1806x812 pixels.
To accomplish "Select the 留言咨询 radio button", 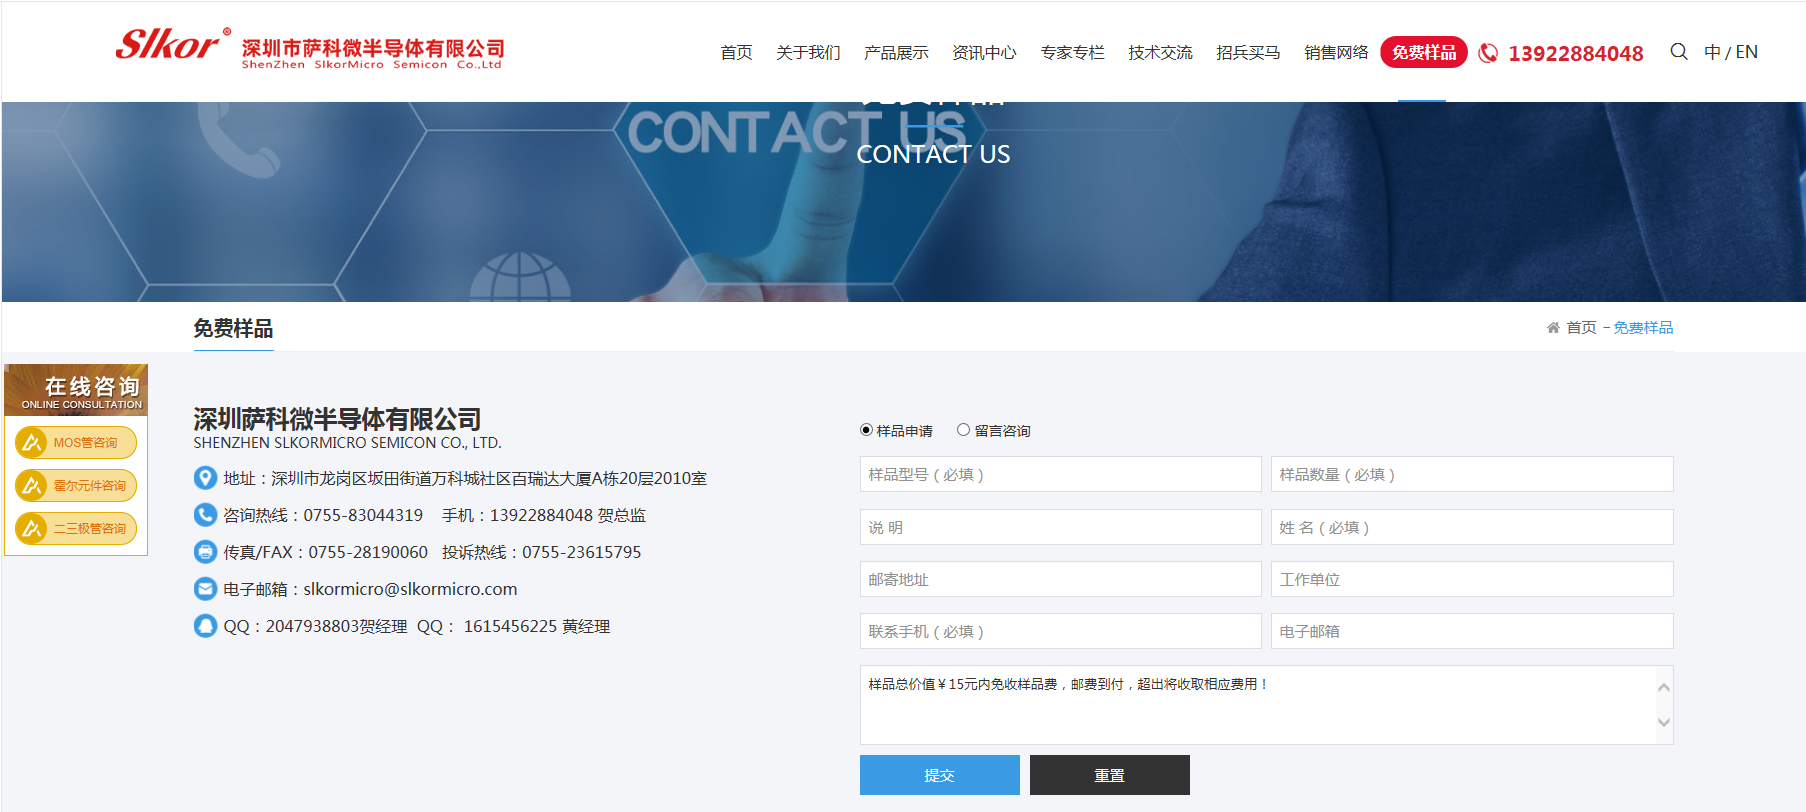I will (963, 430).
